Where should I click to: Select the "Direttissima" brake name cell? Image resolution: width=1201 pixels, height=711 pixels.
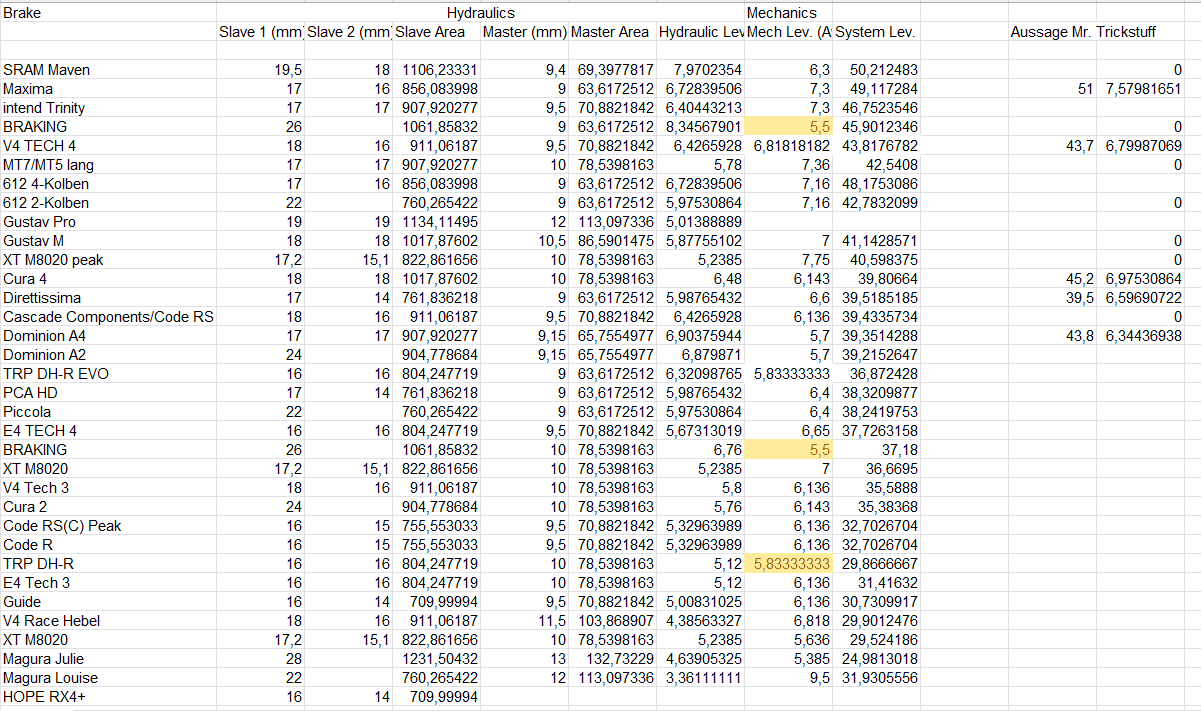click(x=42, y=298)
